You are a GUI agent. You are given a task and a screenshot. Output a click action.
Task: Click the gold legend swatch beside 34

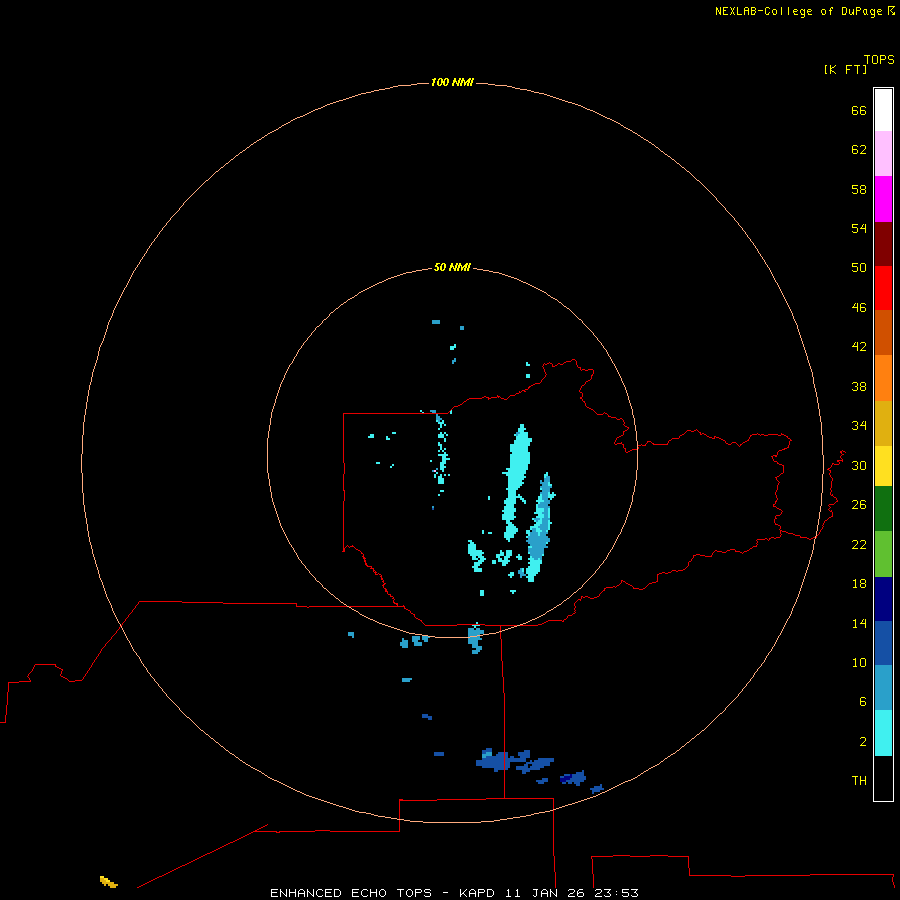click(x=883, y=423)
